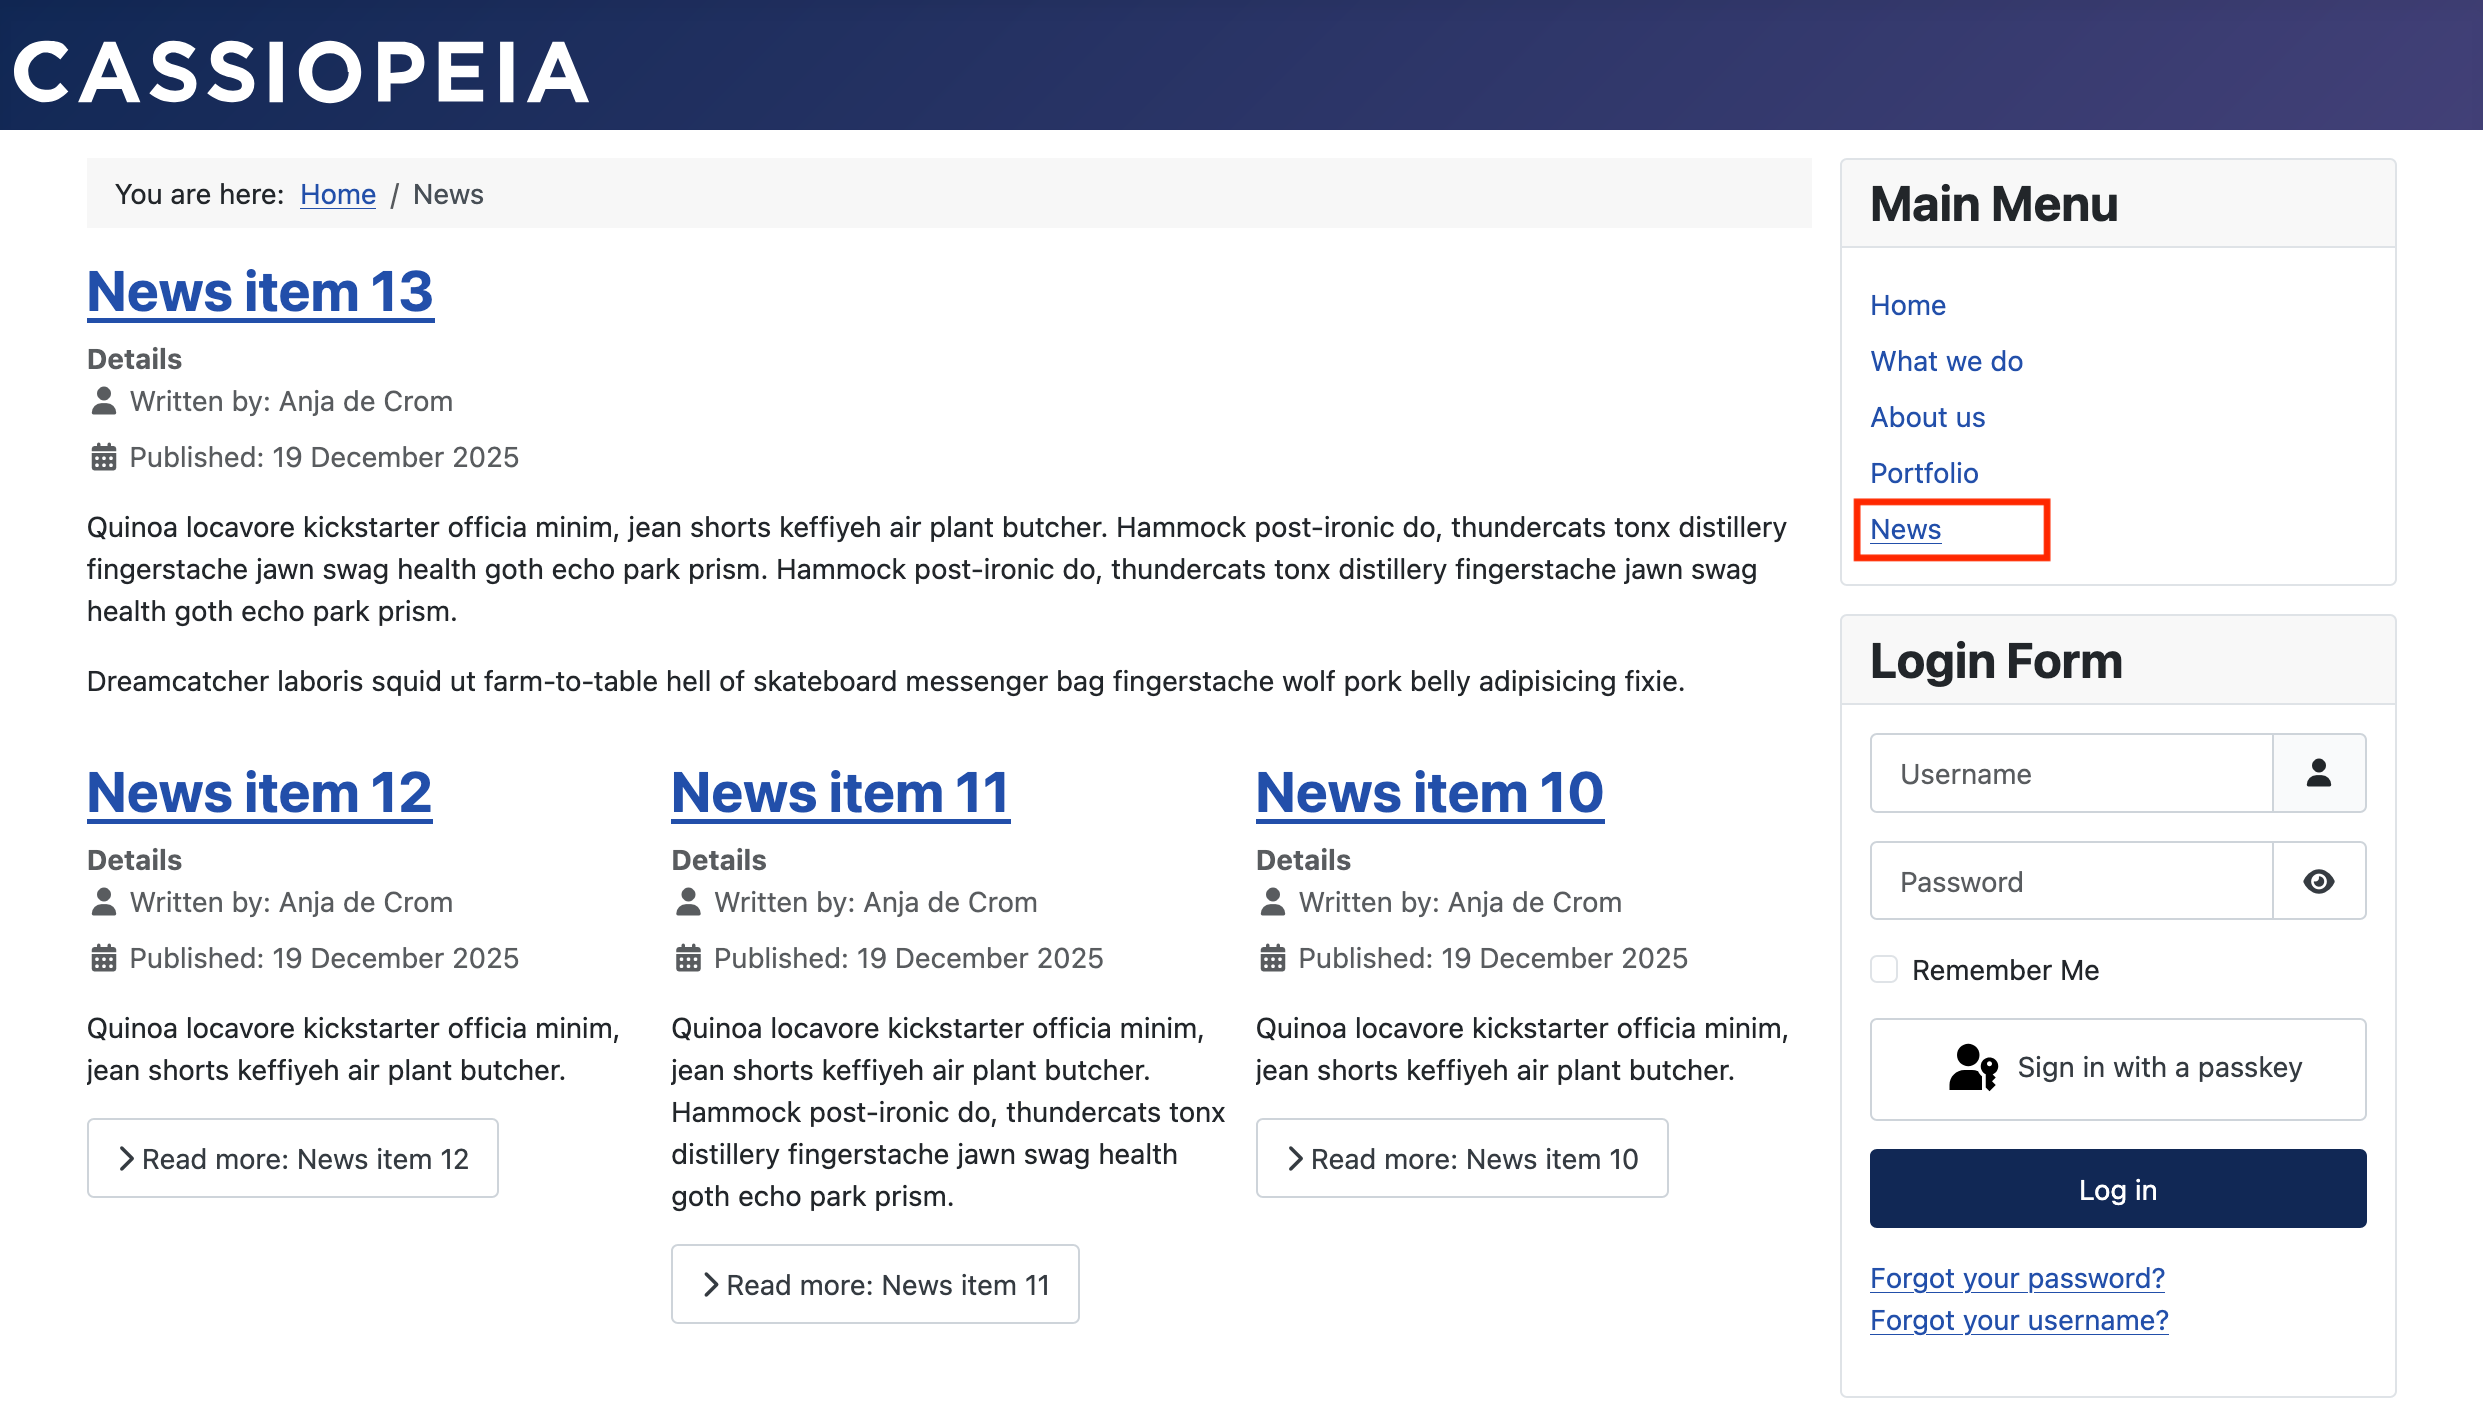Screen dimensions: 2484x1424
Task: Expand Read more: News item 10
Action: coord(1461,1158)
